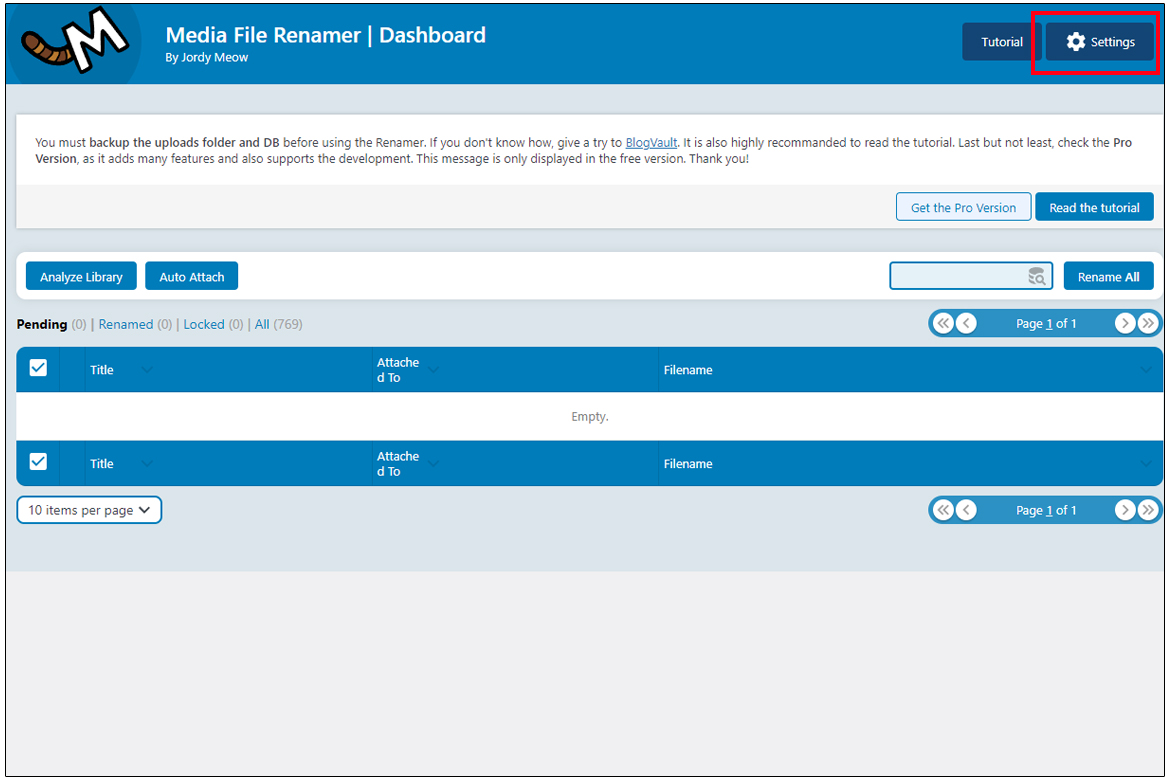Click the Filename column label in footer row
Screen dimensions: 1170x780
688,464
